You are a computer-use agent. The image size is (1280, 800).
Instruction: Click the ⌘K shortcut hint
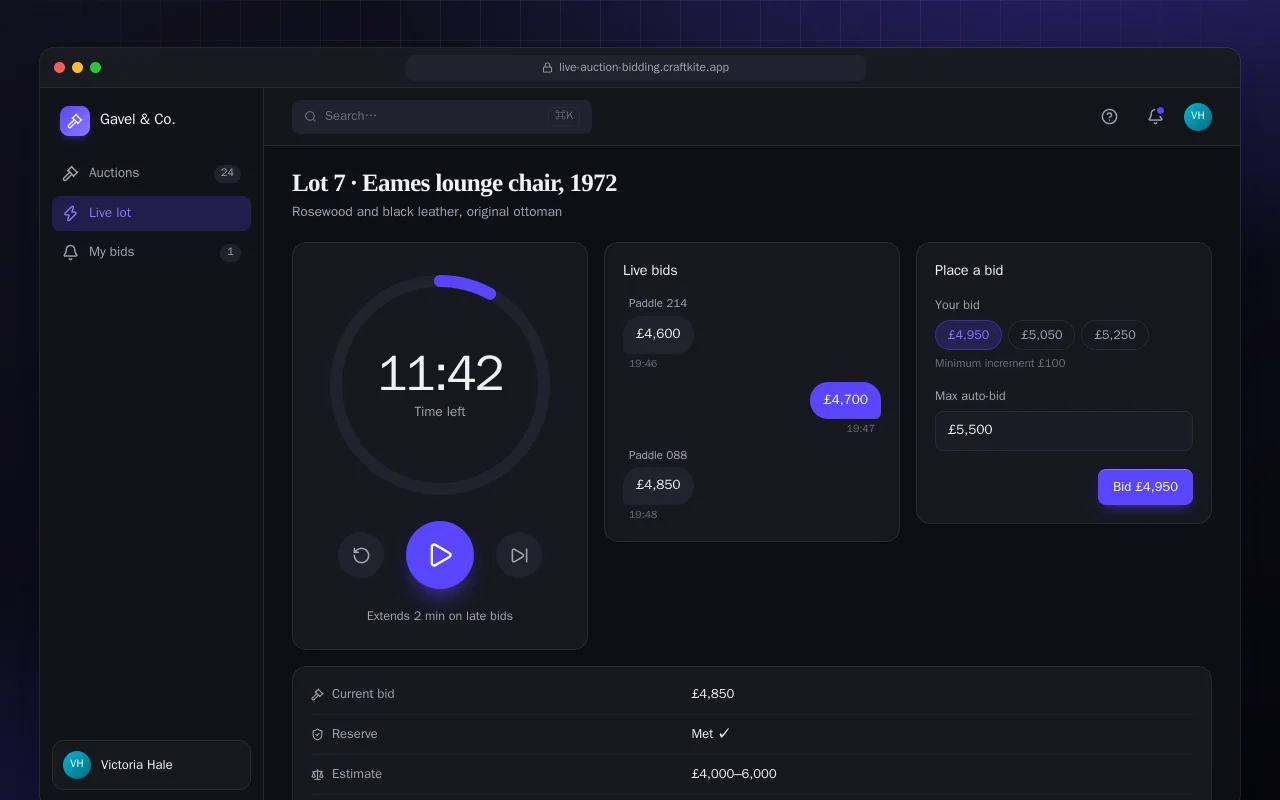[x=564, y=116]
